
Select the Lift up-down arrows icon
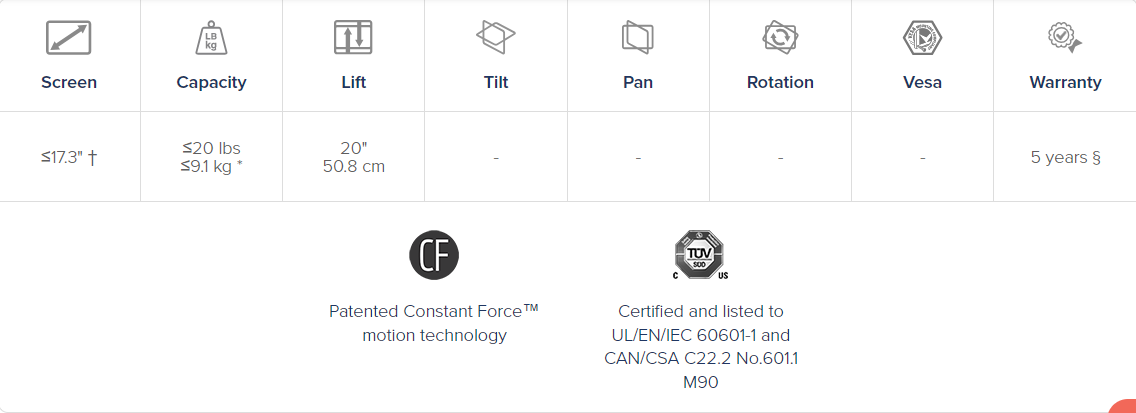pos(353,37)
